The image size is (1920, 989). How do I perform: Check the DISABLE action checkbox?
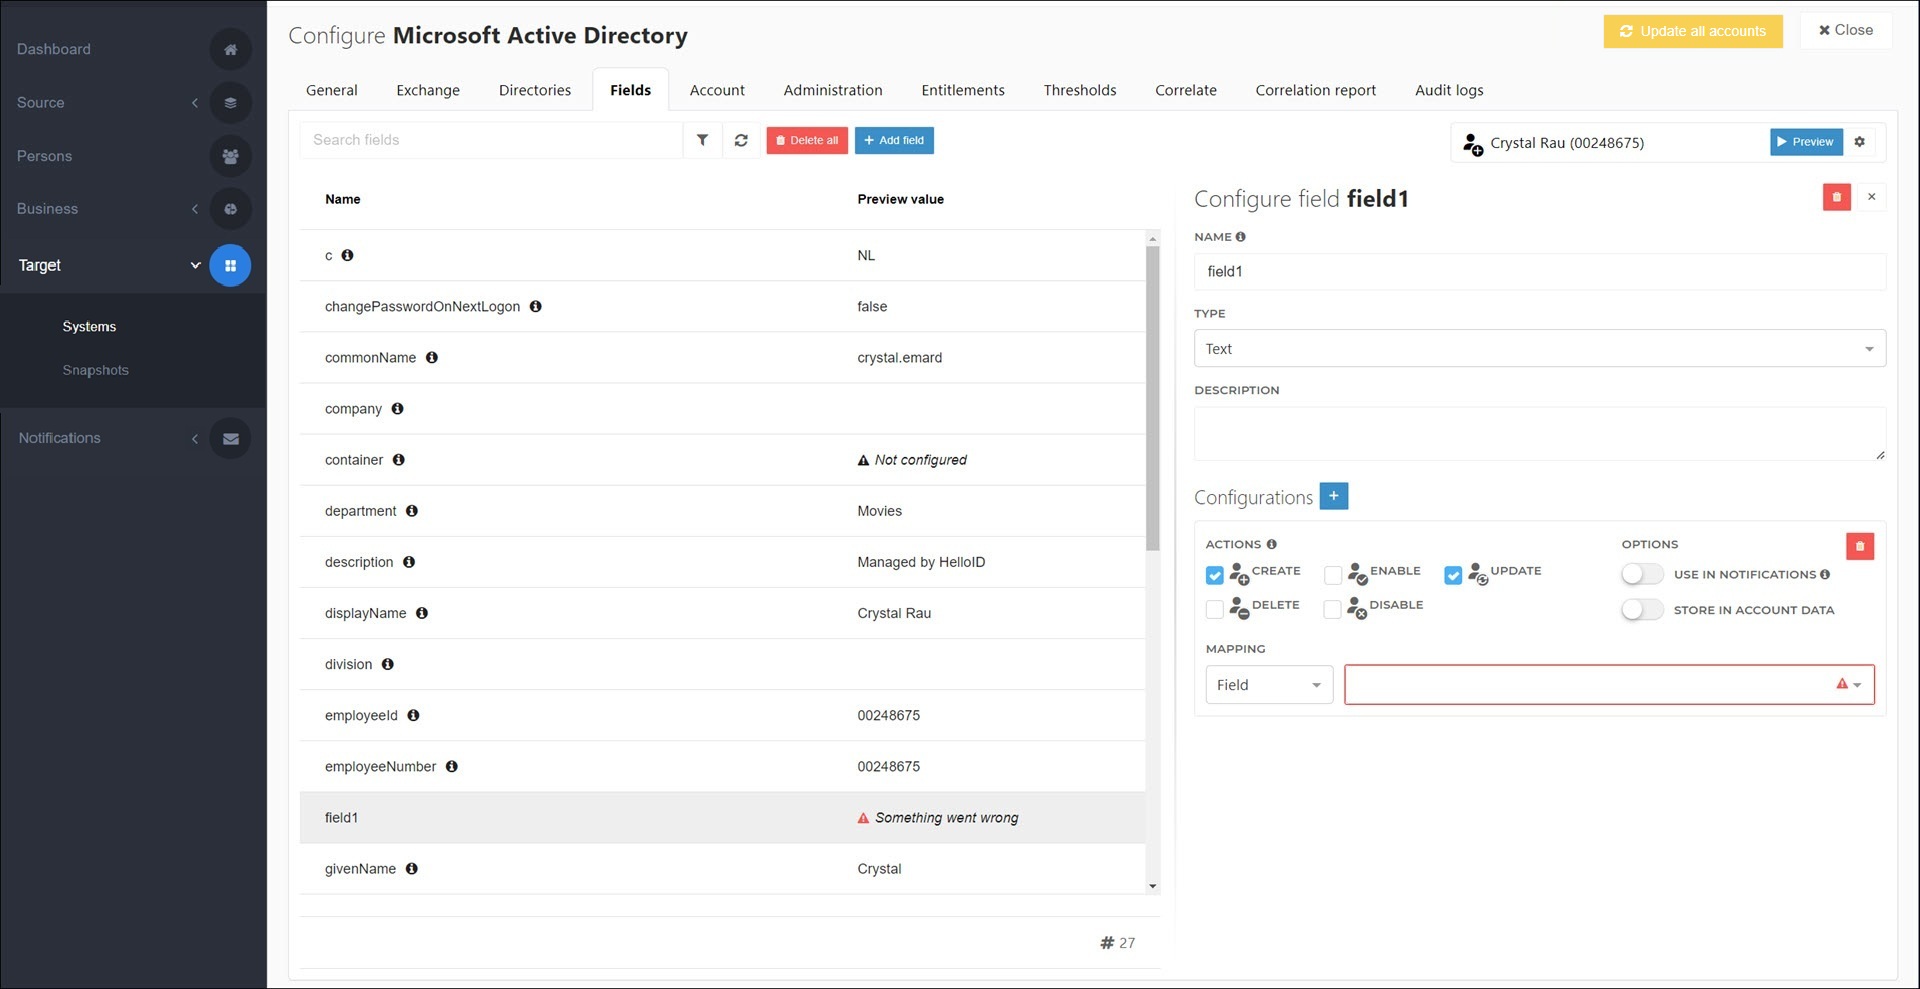point(1332,609)
